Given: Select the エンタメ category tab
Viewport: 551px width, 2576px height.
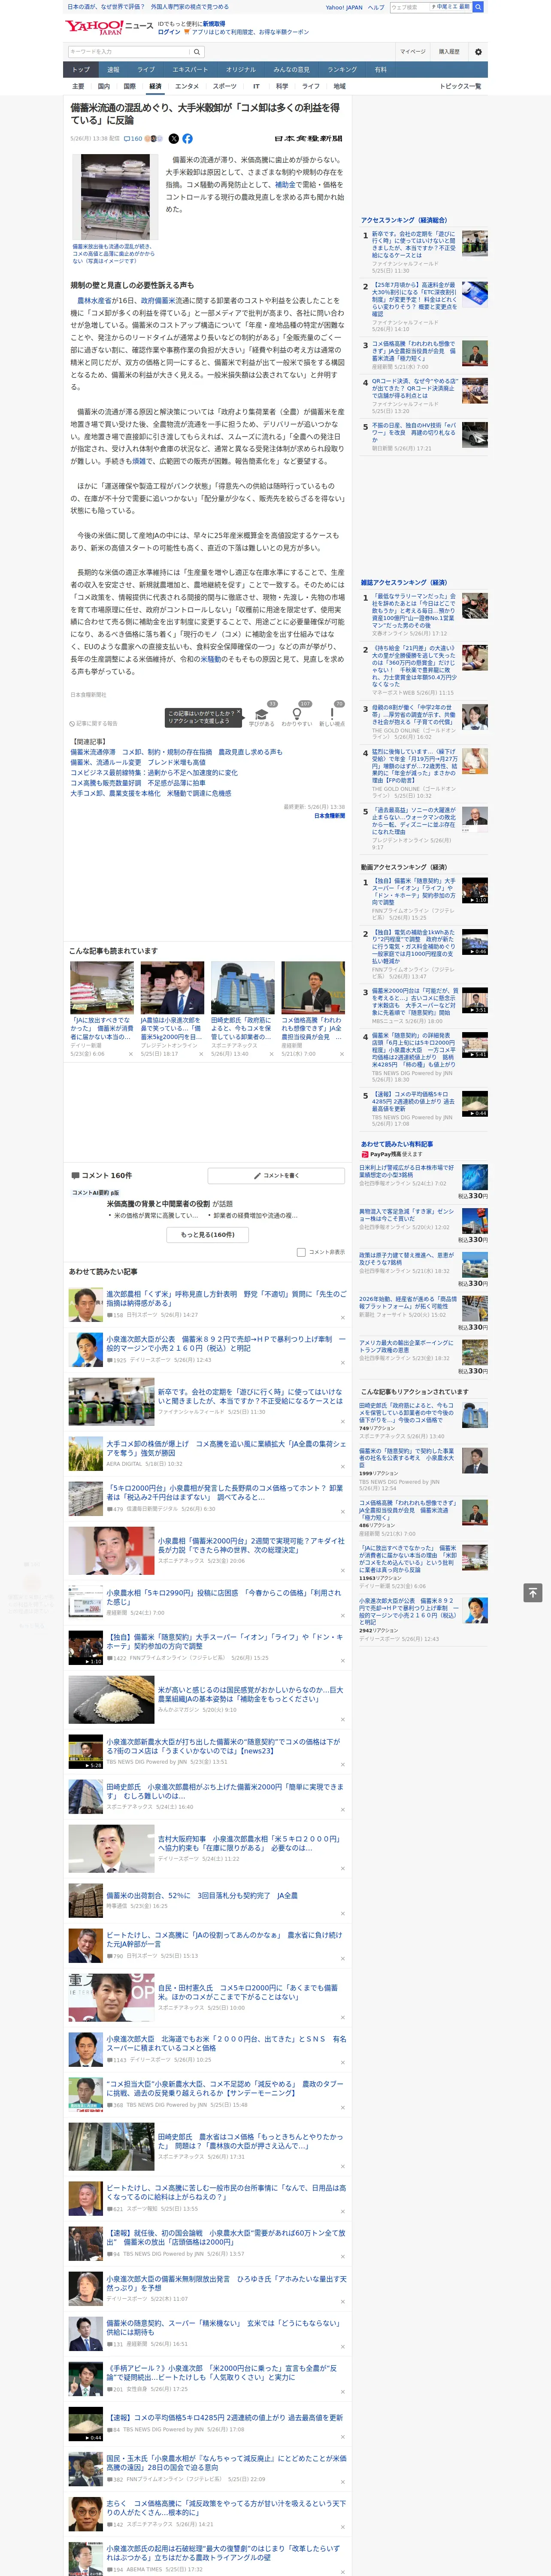Looking at the screenshot, I should coord(187,86).
